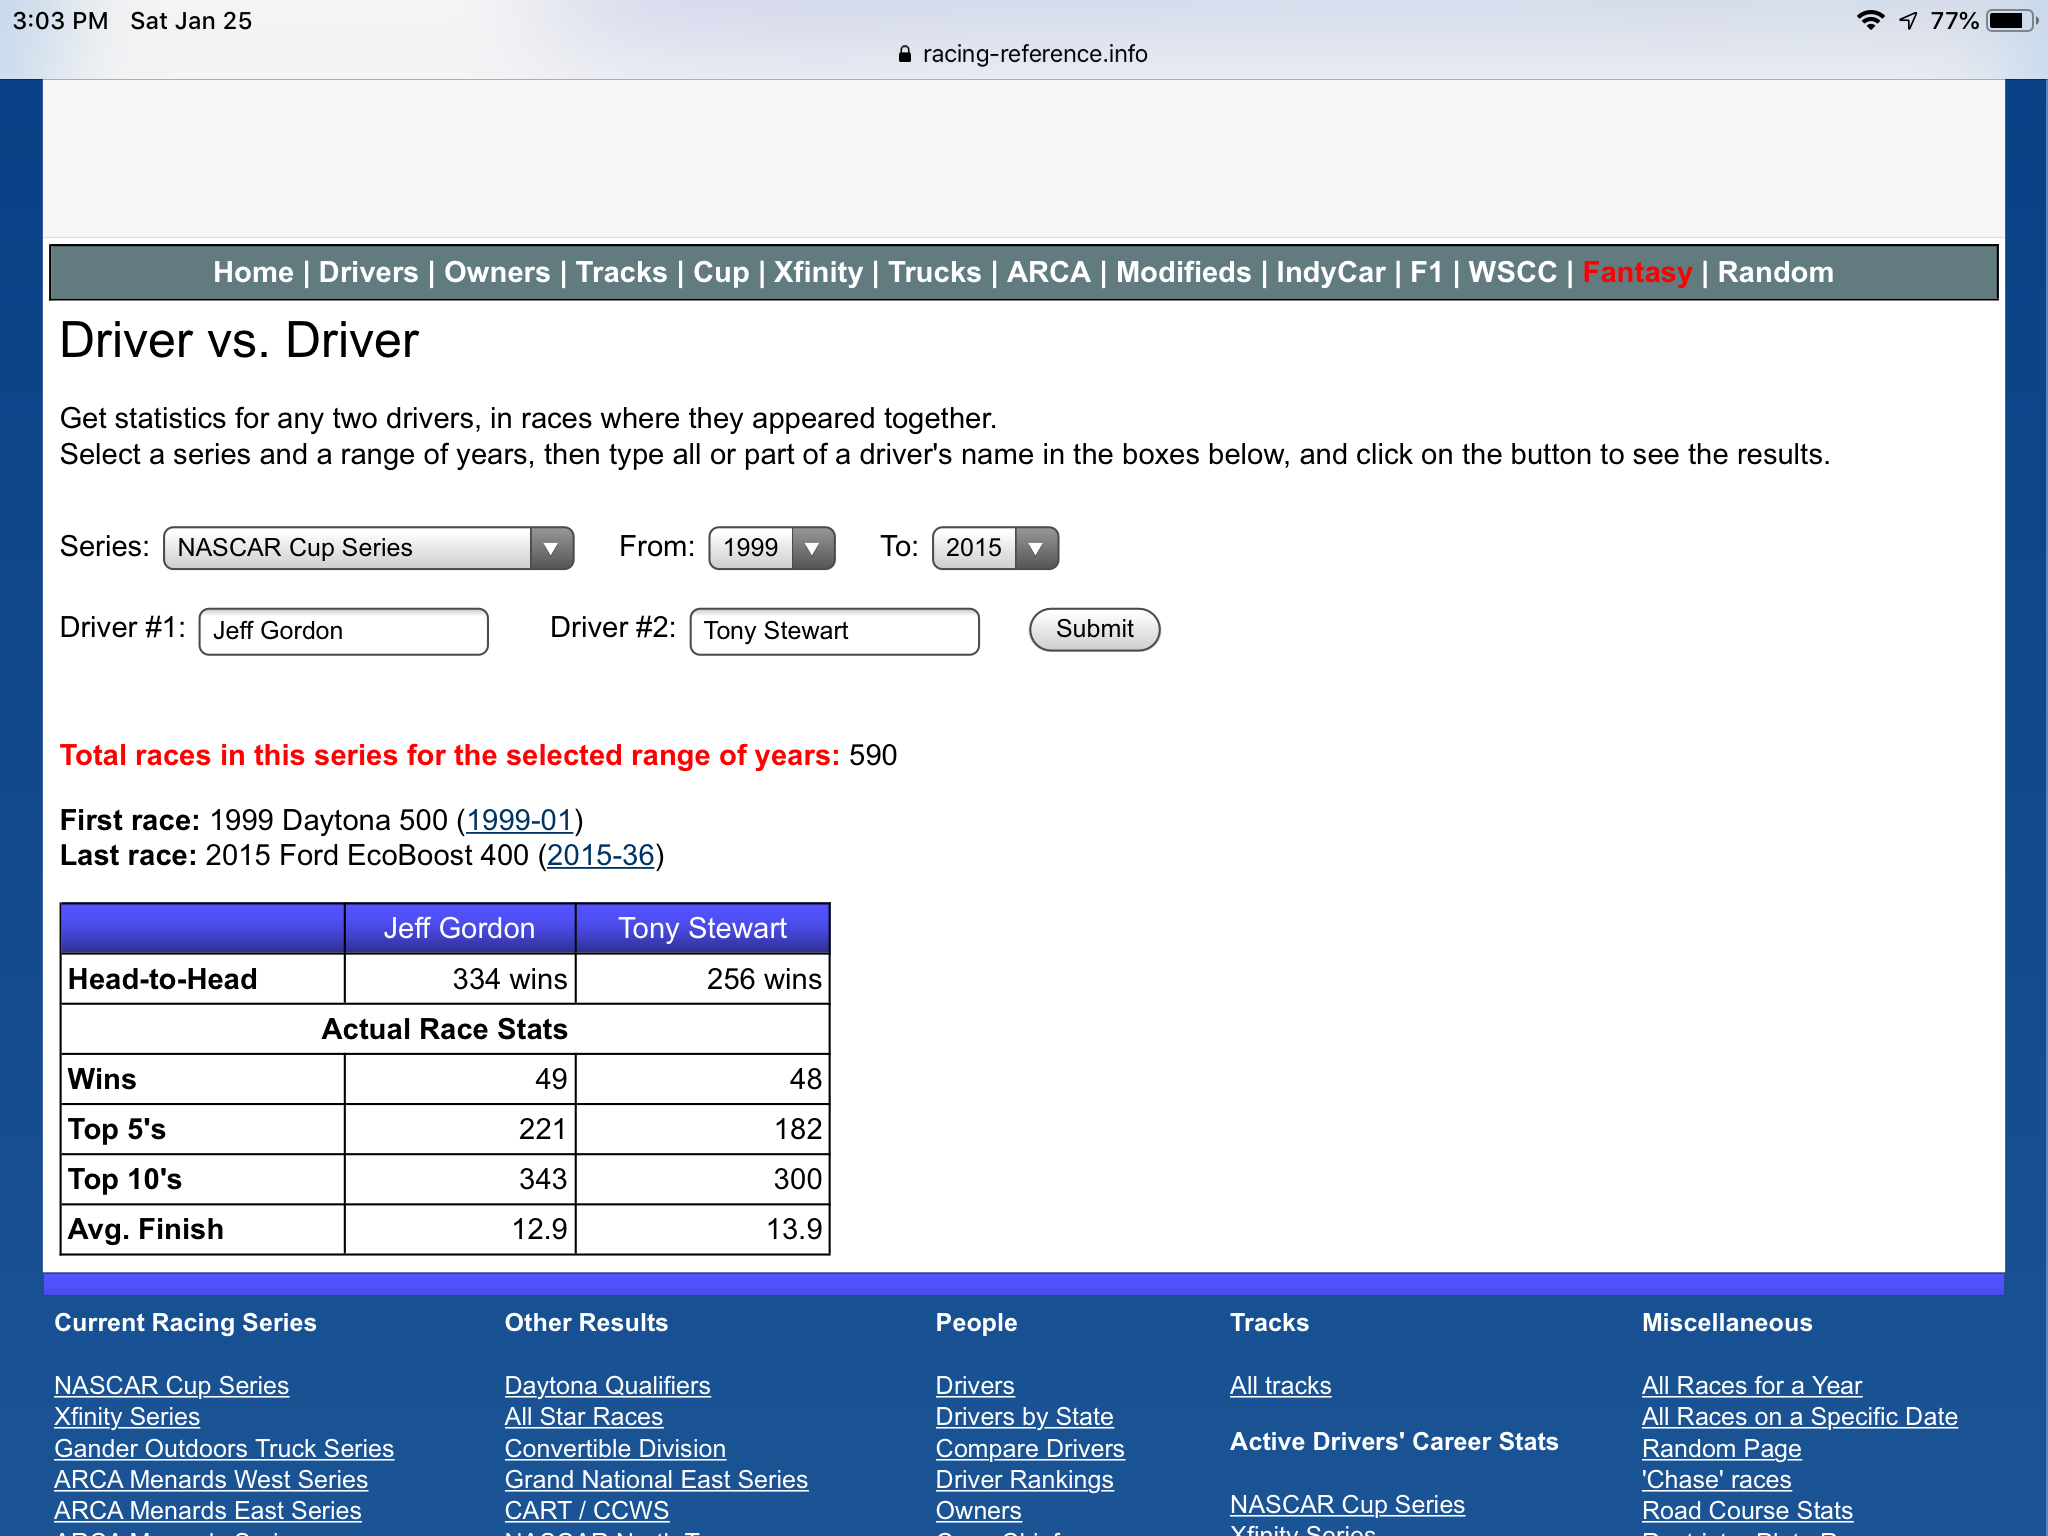Tap the racing-reference.info address bar
Screen dimensions: 2048x1536
(1033, 54)
